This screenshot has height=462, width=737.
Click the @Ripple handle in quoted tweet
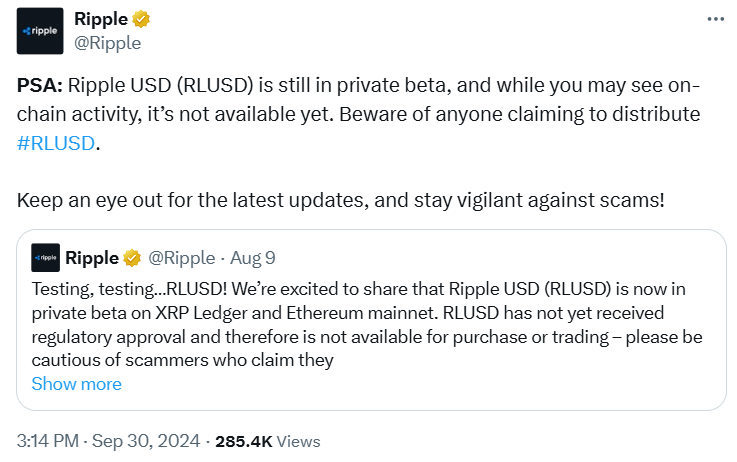[181, 258]
